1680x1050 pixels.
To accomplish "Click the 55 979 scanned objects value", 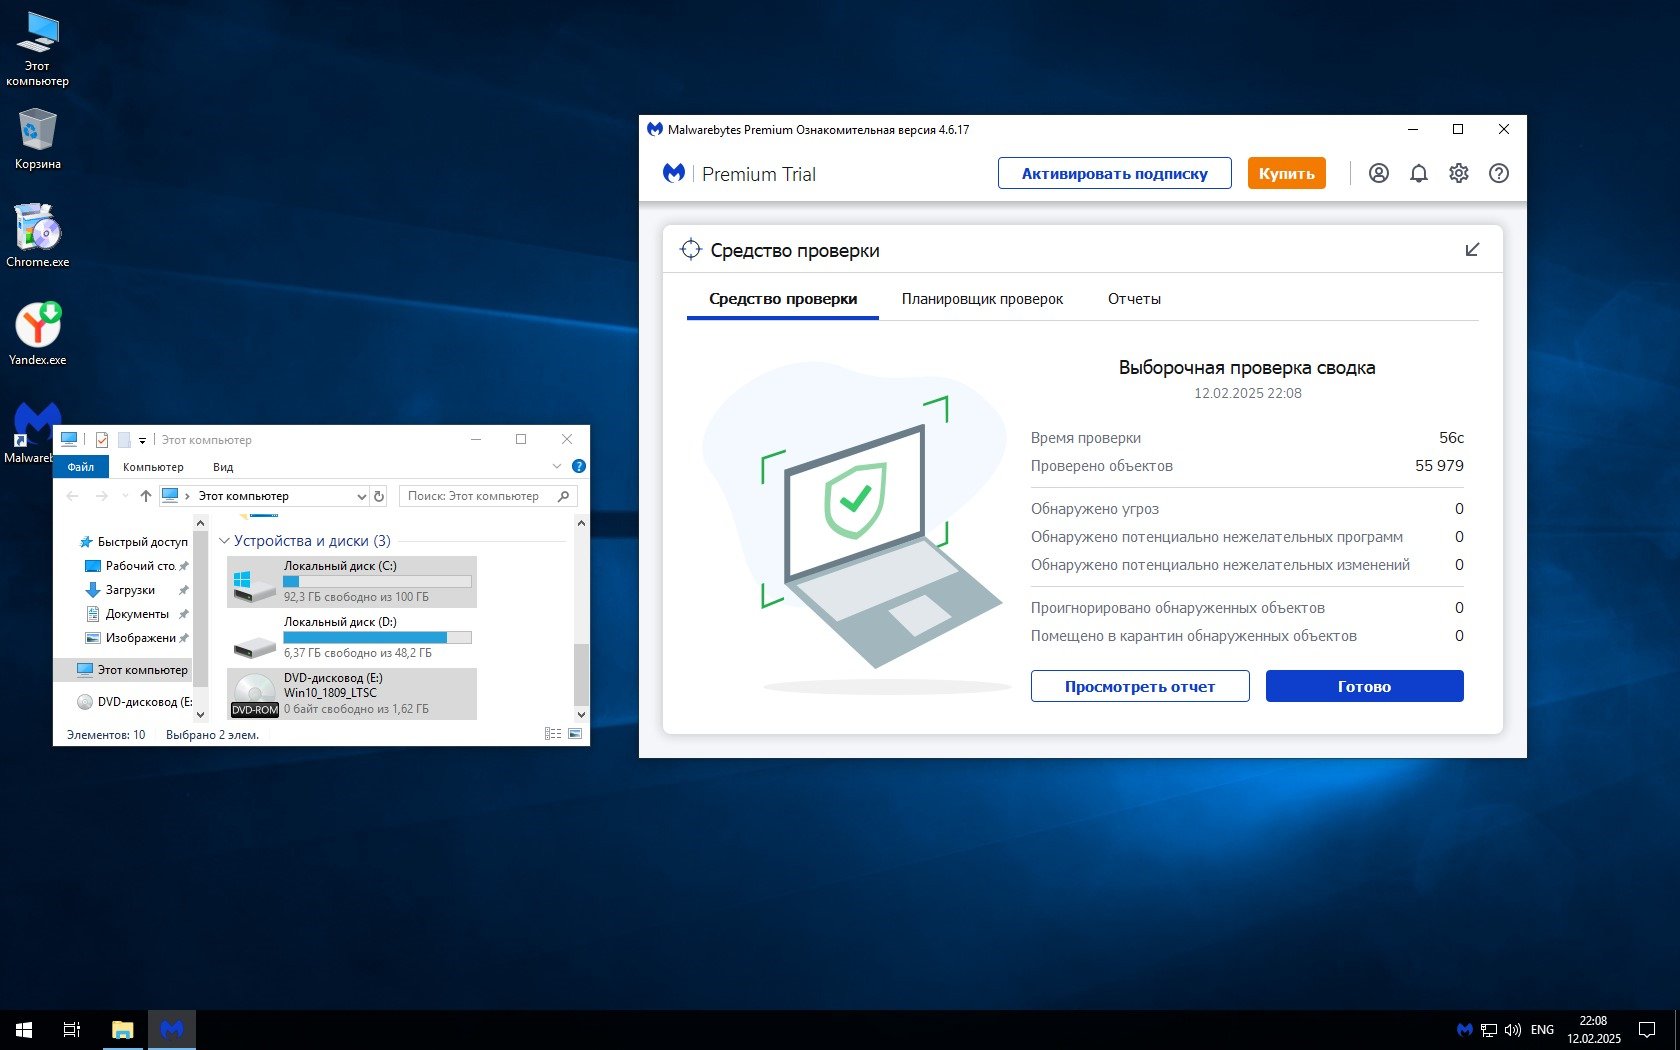I will pos(1439,466).
